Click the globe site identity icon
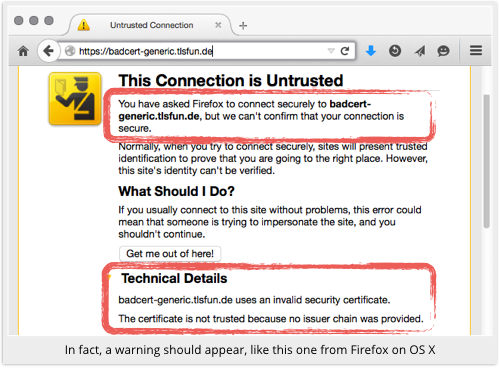The width and height of the screenshot is (499, 368). click(70, 51)
